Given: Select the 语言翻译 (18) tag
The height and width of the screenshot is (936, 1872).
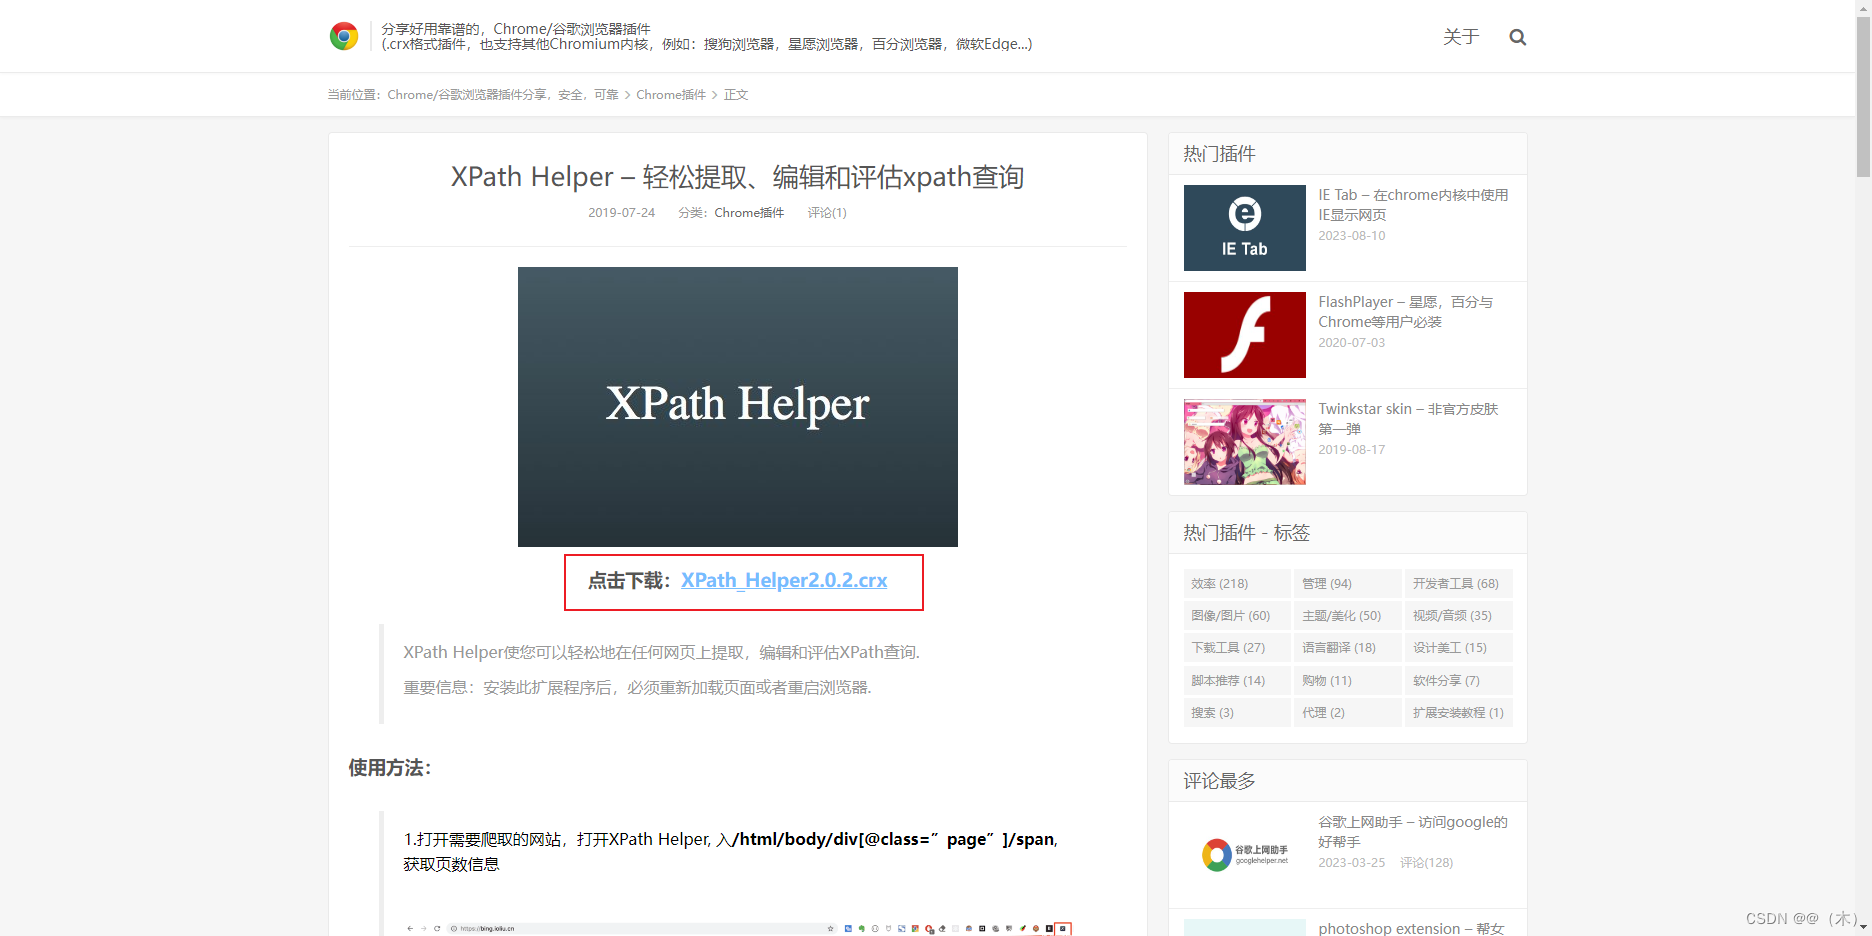Looking at the screenshot, I should click(1348, 648).
